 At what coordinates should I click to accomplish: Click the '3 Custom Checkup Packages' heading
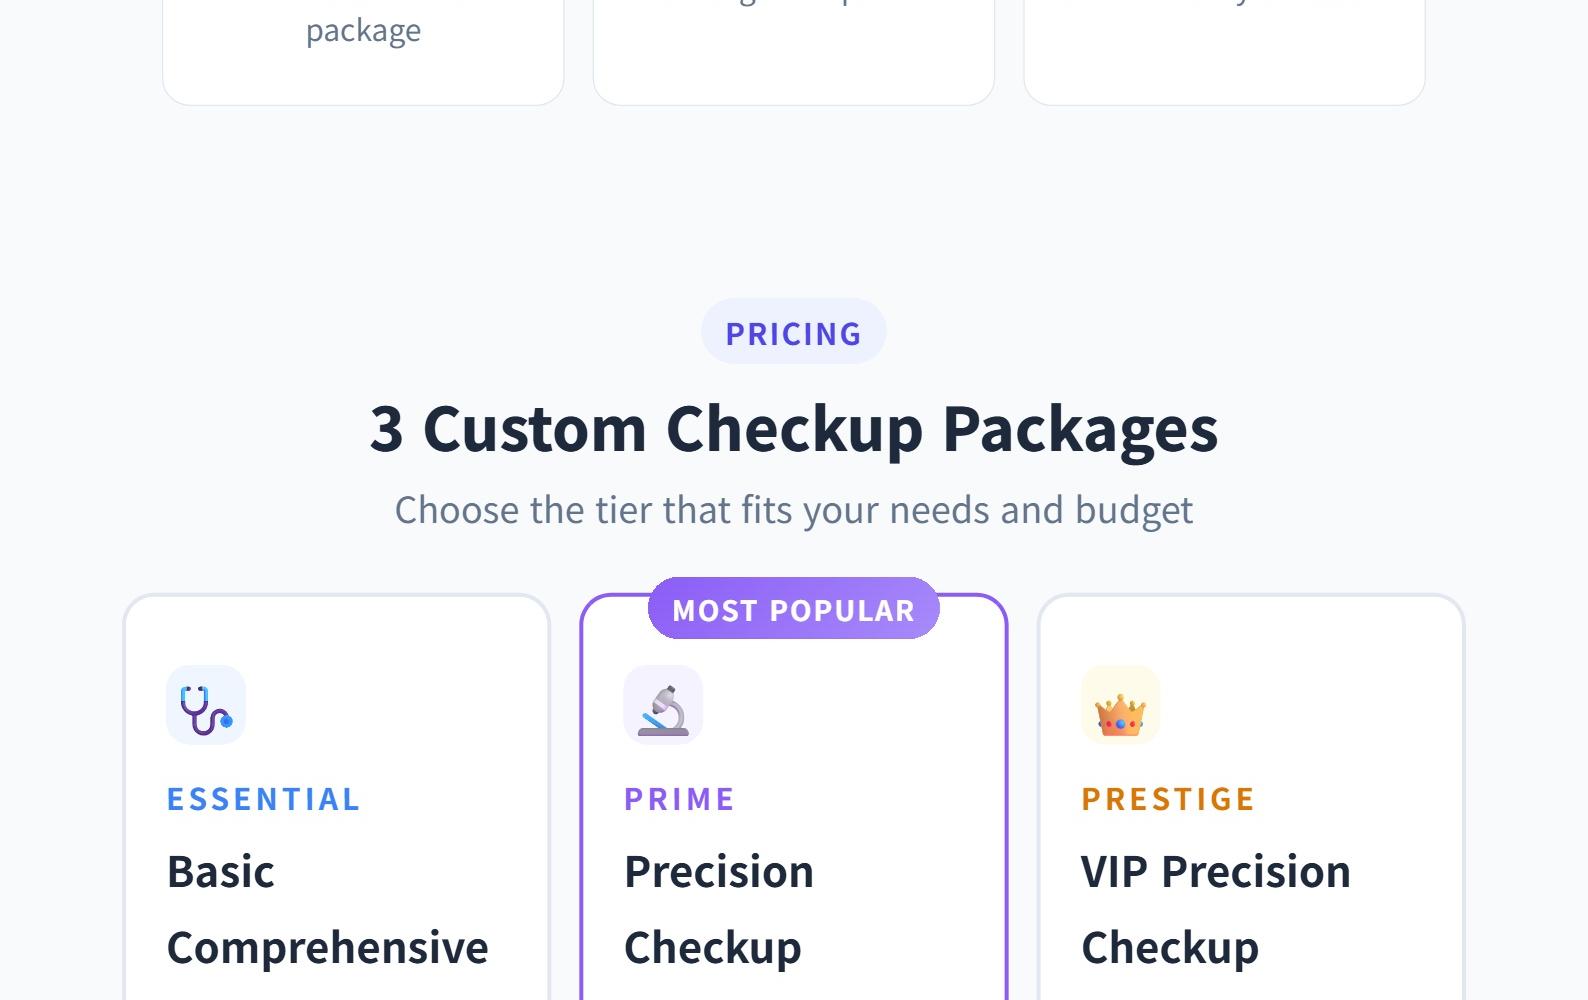793,429
